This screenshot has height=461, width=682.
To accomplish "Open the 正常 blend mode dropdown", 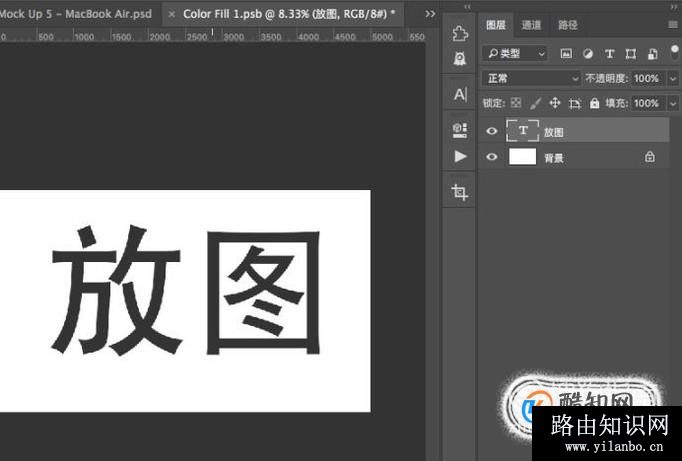I will click(531, 78).
